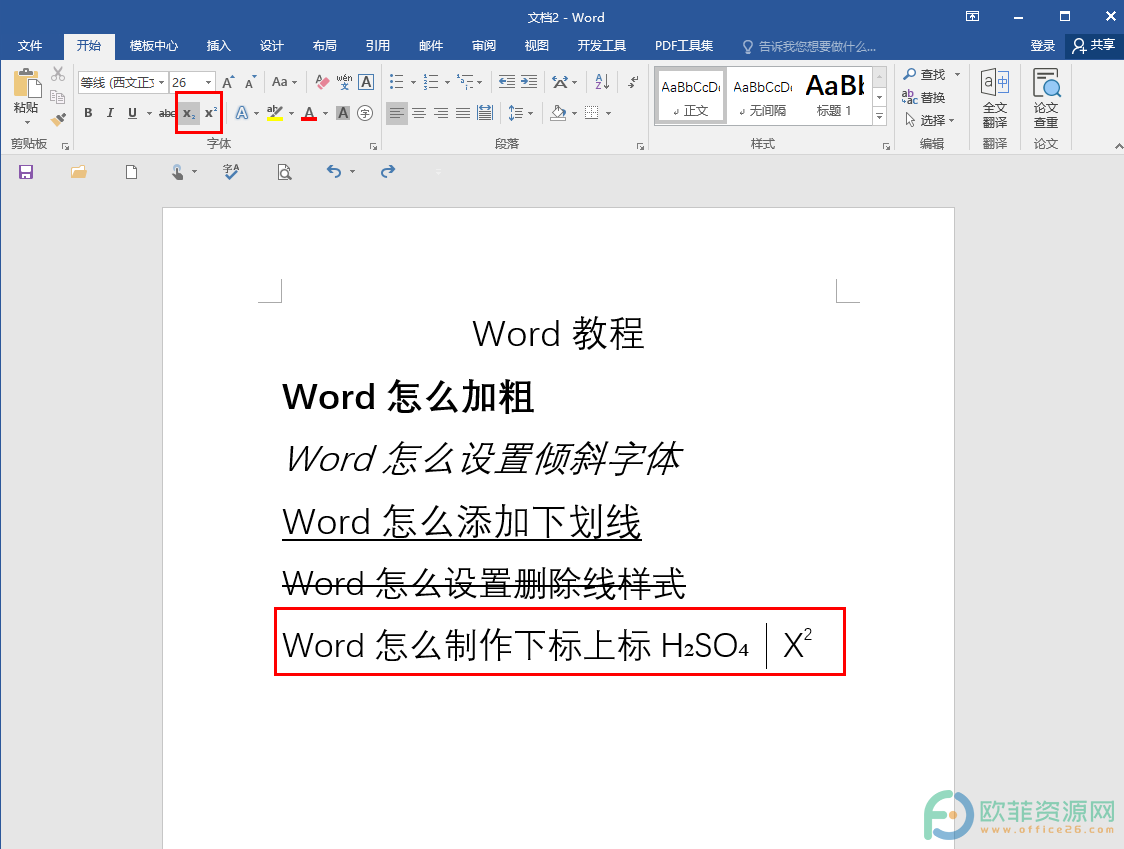Open print preview icon

(x=285, y=172)
